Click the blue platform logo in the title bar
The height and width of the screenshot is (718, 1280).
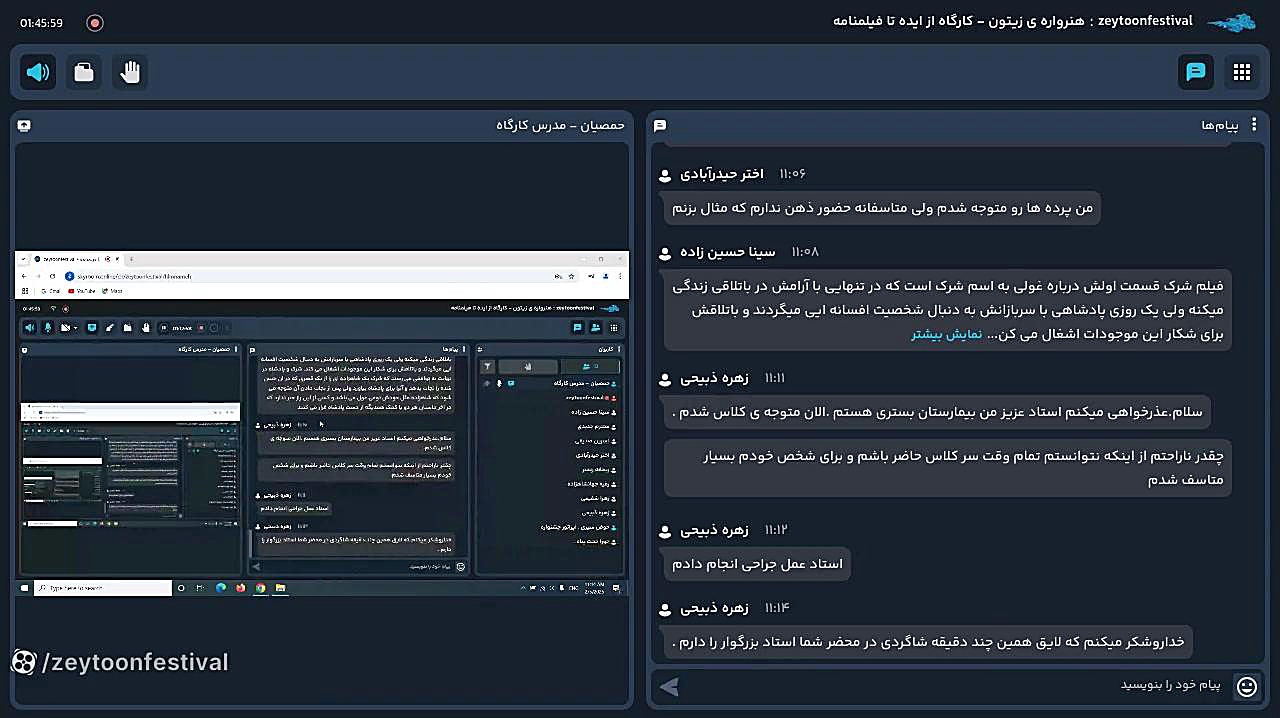1231,22
